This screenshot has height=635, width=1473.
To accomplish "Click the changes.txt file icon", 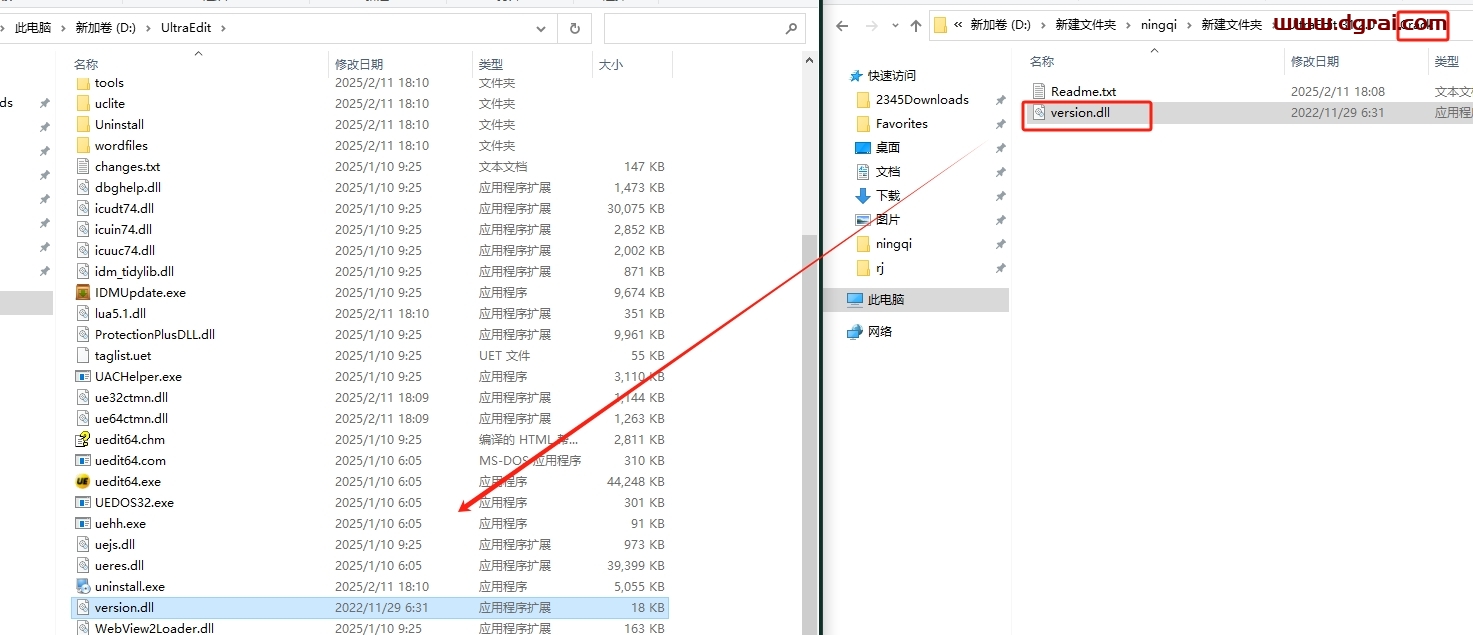I will pos(83,167).
